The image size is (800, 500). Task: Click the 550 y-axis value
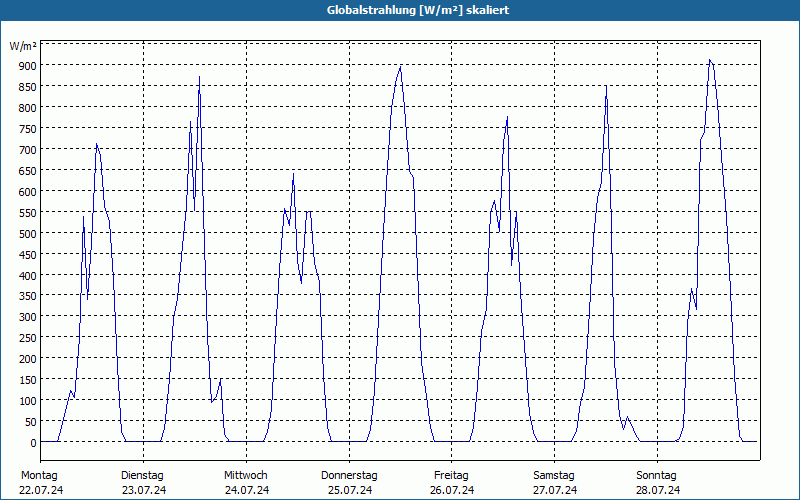[28, 213]
